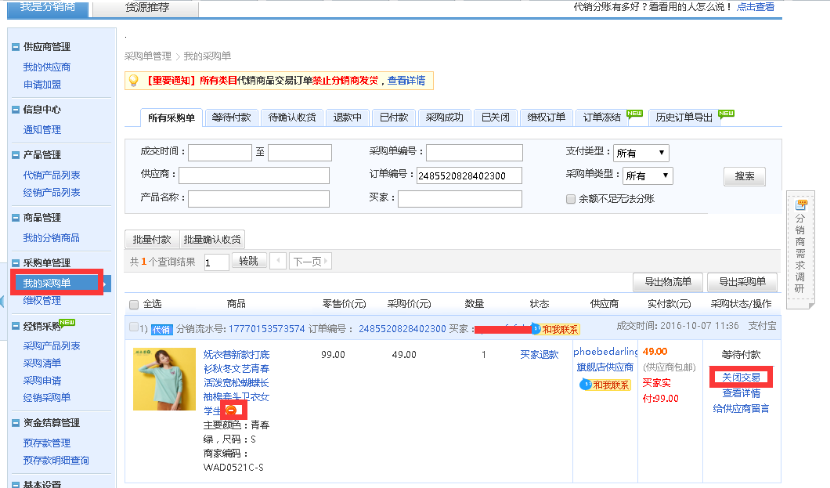Click the lightbulb notice icon
The image size is (830, 488).
[131, 81]
